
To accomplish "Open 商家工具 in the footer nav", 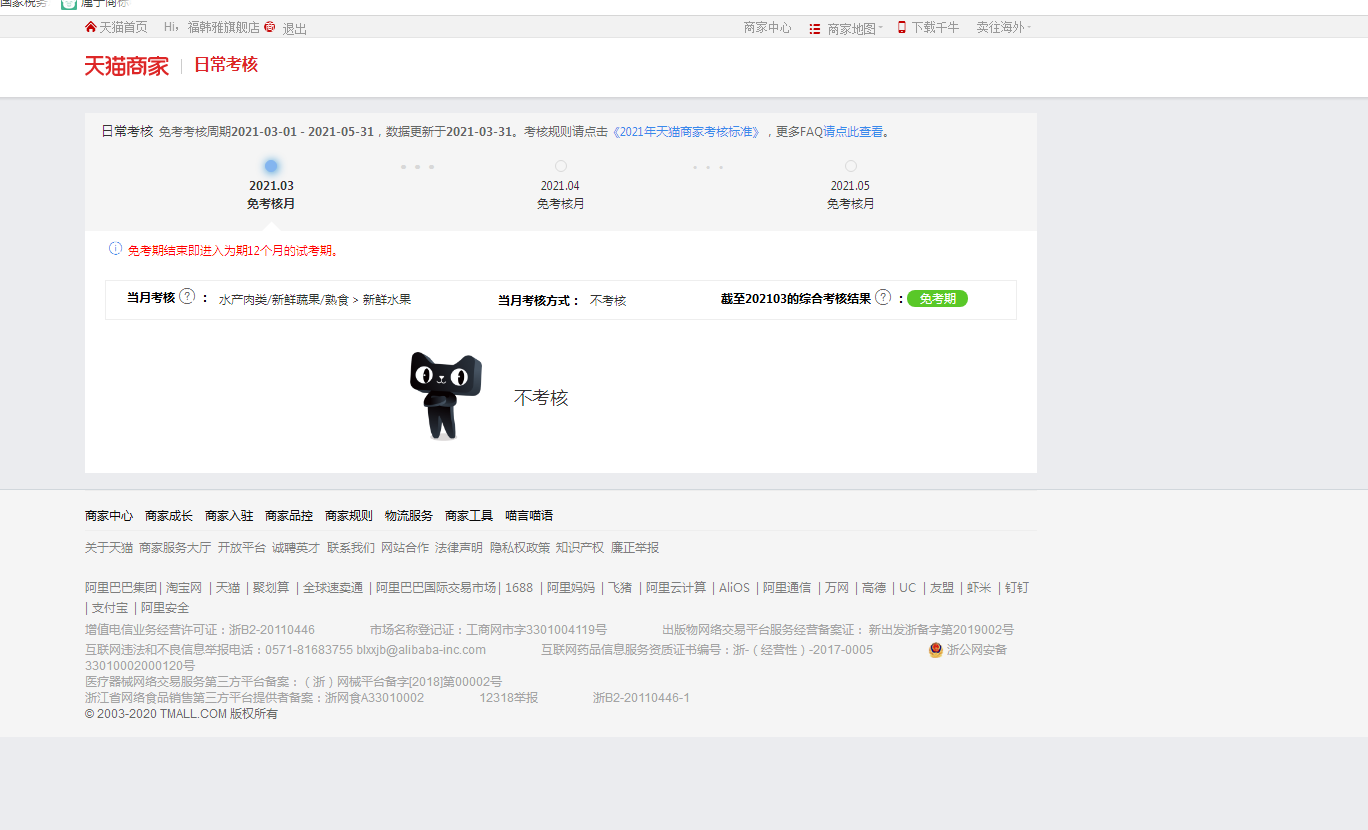I will (469, 516).
